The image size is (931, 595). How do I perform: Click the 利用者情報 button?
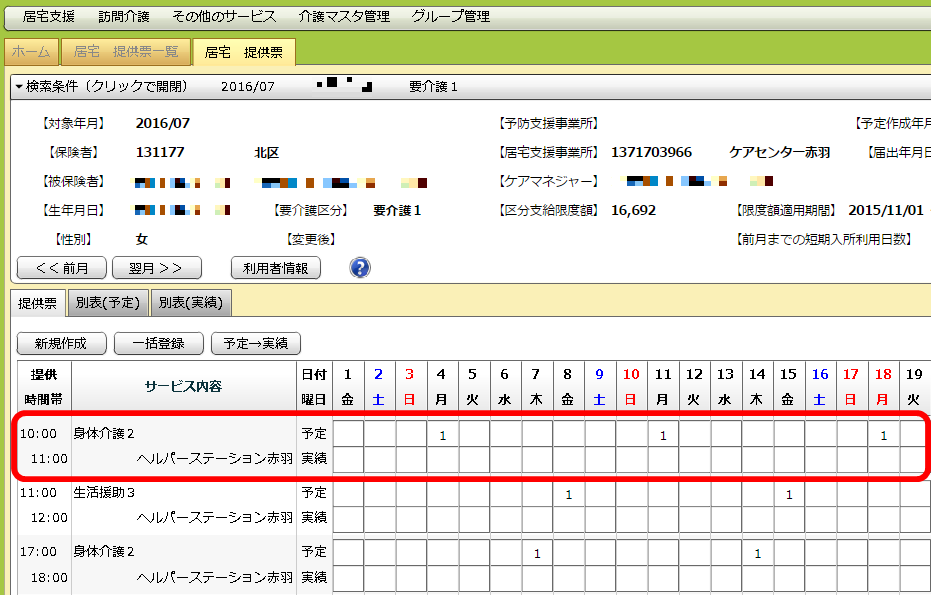click(x=275, y=268)
